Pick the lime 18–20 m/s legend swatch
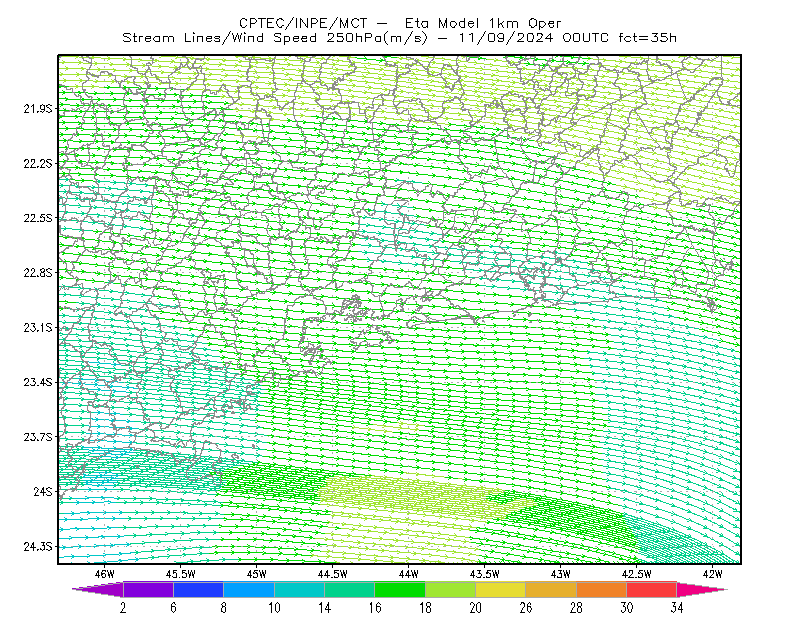This screenshot has width=800, height=618. tap(451, 589)
